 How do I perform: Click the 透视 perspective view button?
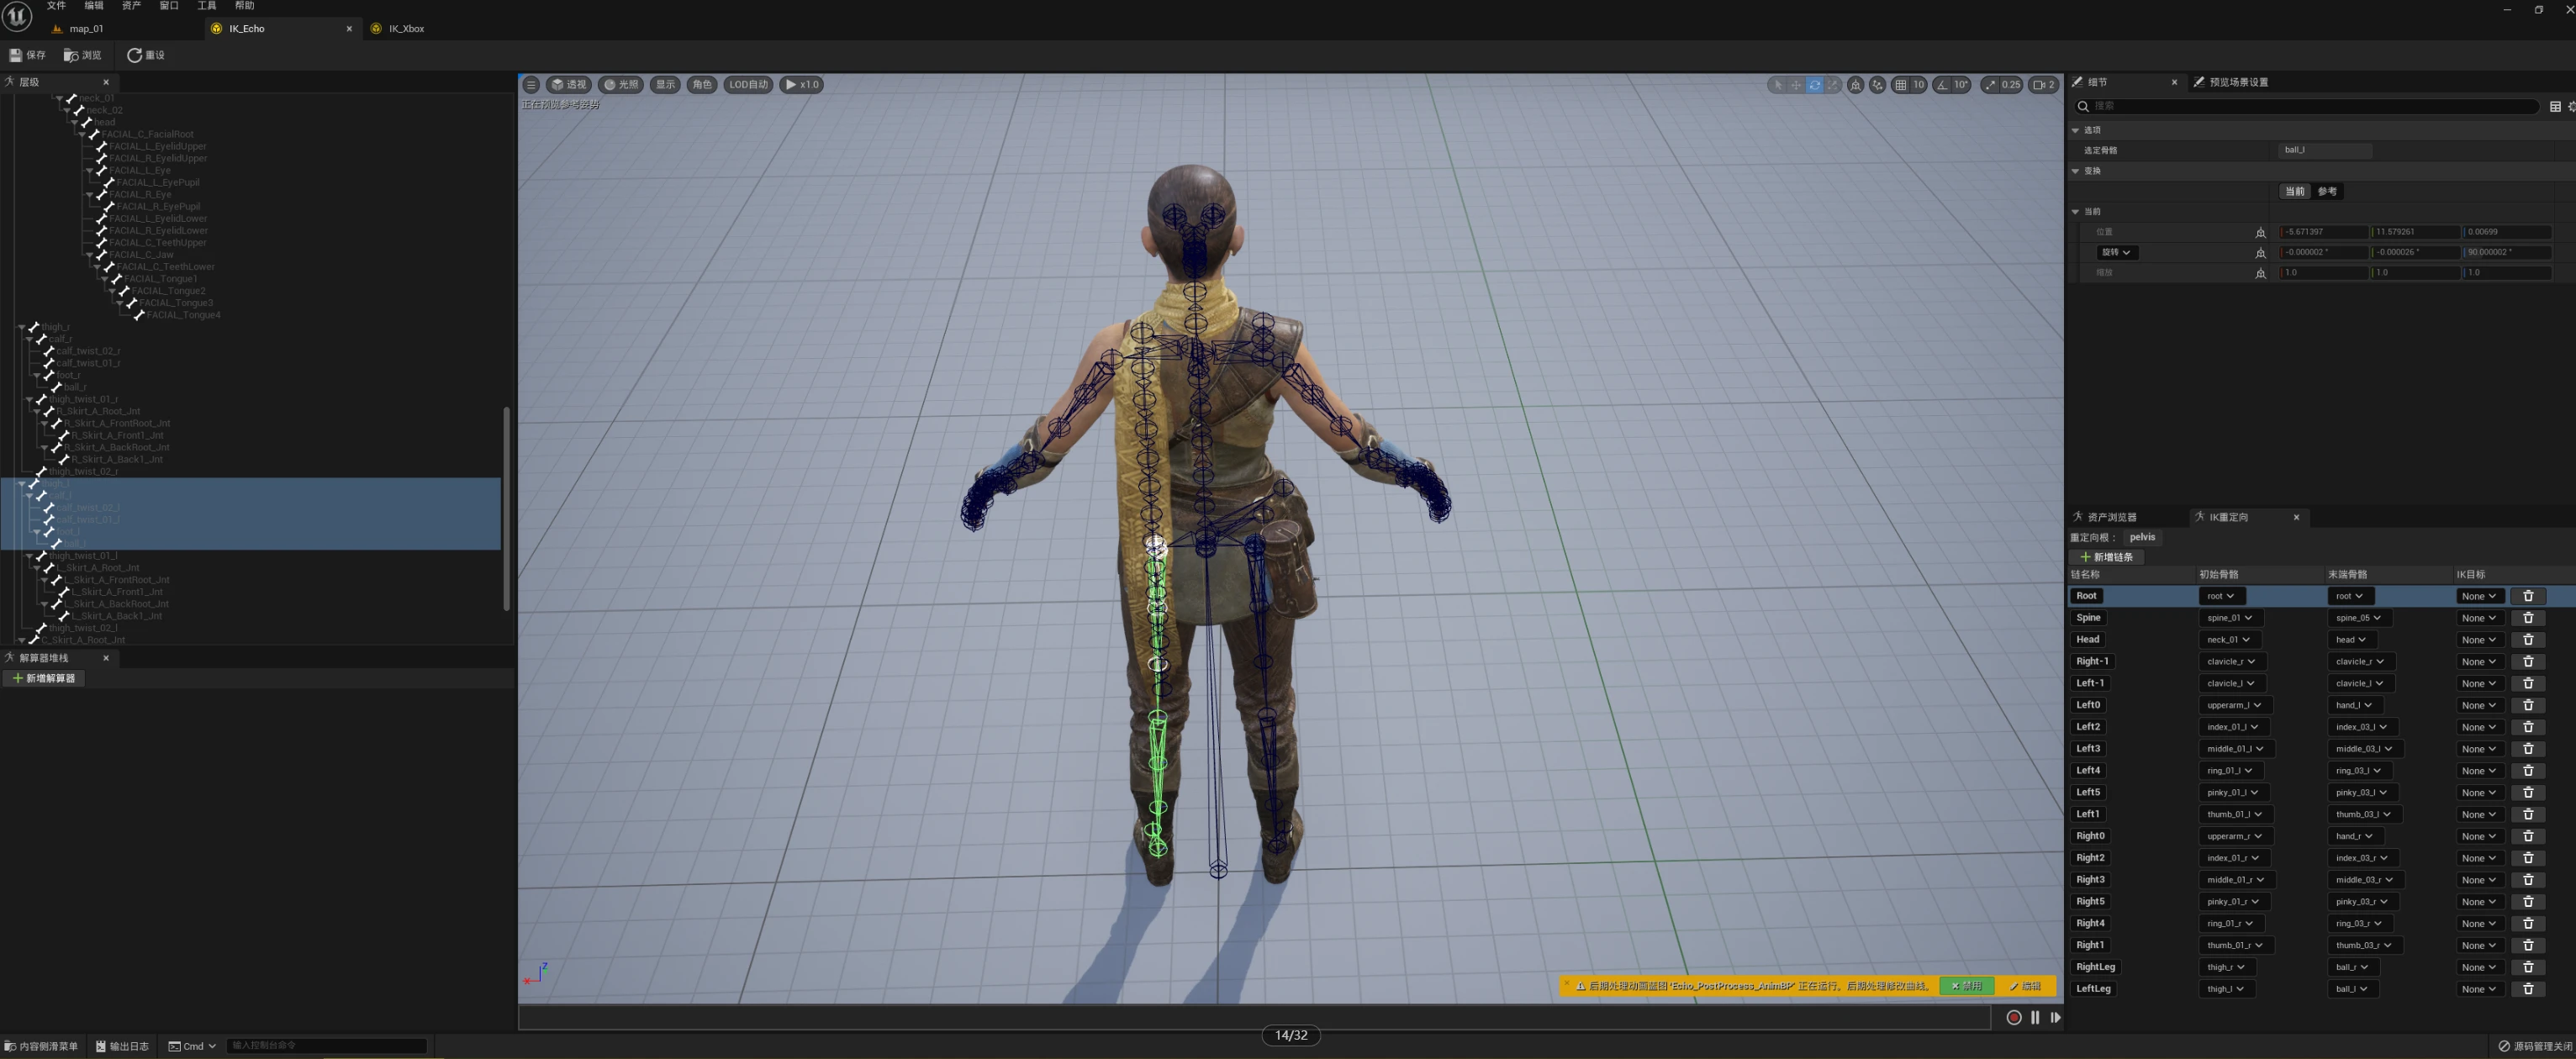tap(569, 85)
